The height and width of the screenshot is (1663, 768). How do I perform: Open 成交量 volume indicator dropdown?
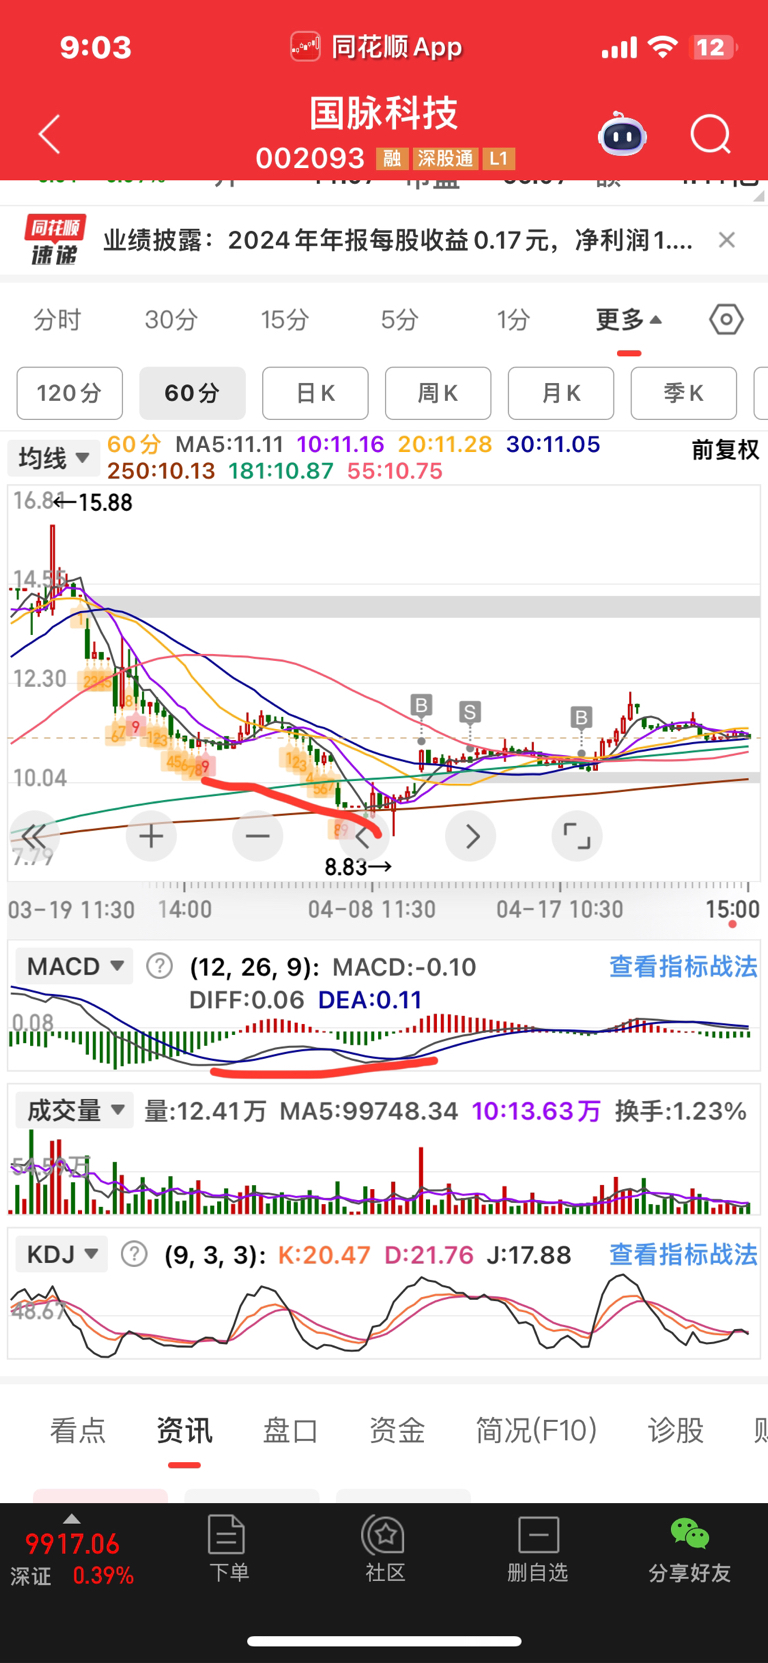click(x=74, y=1110)
